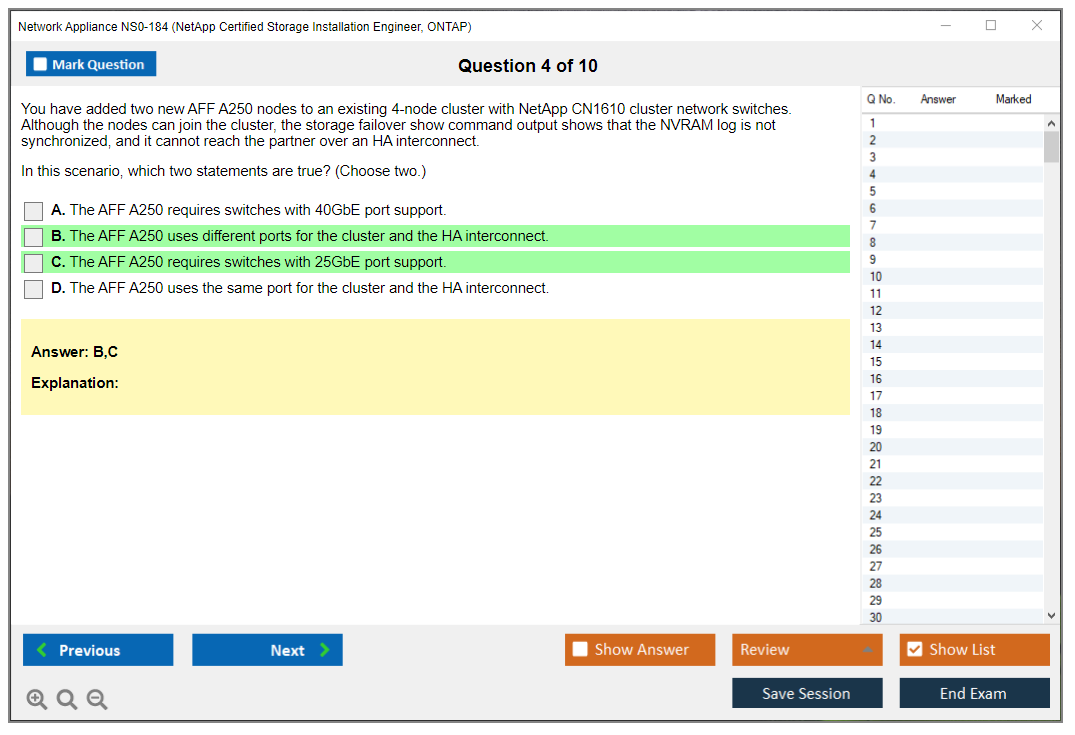
Task: Click the zoom reset magnifier icon
Action: 67,700
